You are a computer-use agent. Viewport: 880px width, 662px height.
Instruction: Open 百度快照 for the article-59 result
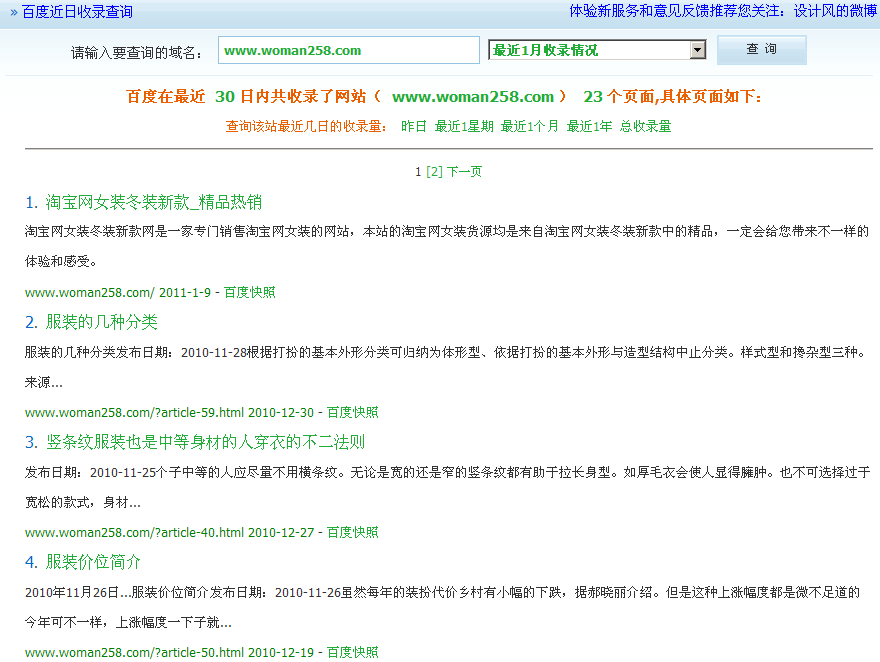pyautogui.click(x=352, y=412)
